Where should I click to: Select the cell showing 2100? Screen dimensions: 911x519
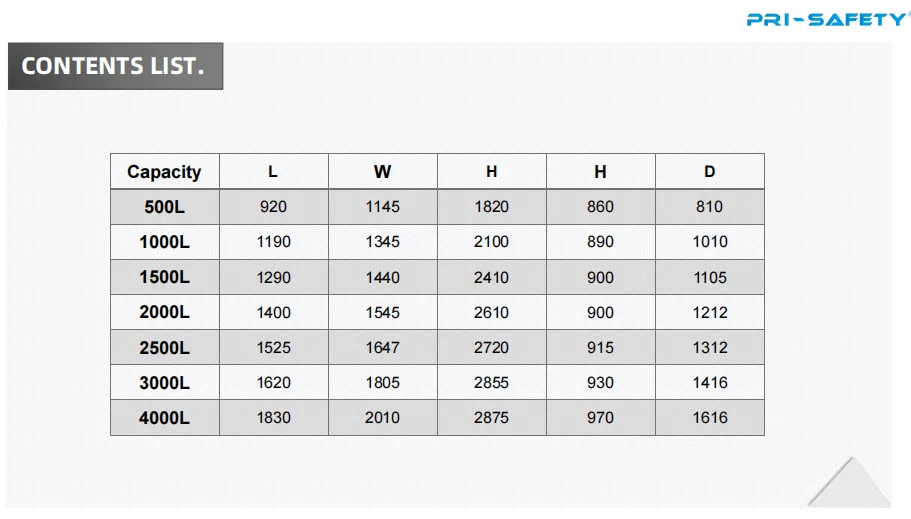(491, 242)
